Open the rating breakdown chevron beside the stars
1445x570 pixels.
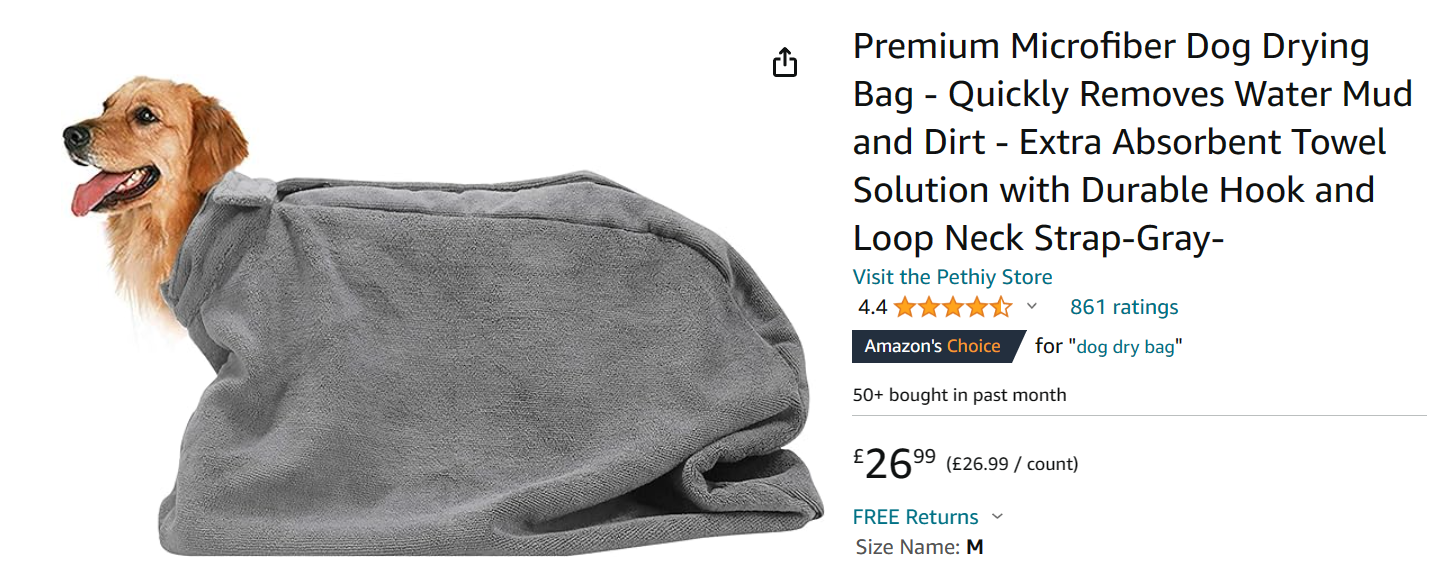[1032, 306]
